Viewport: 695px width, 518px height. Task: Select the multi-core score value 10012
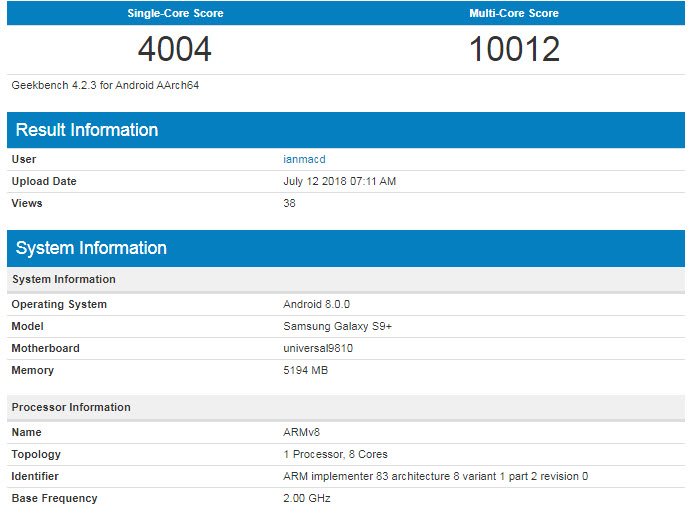(514, 49)
